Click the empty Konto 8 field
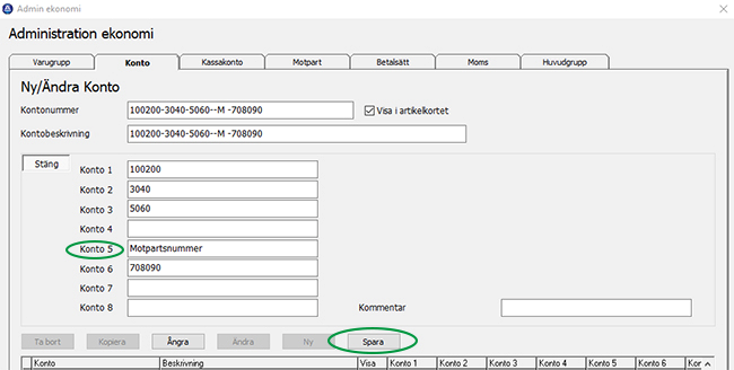 pyautogui.click(x=222, y=308)
